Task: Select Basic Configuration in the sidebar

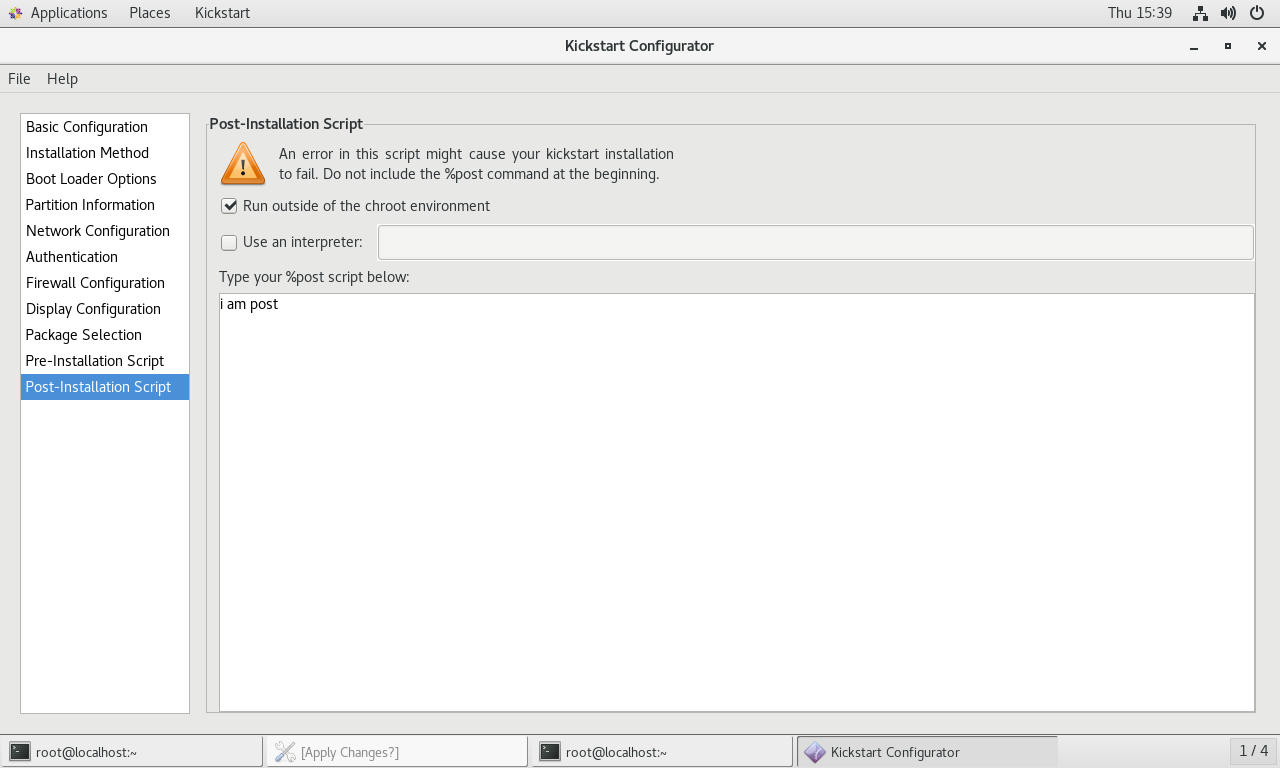Action: 105,127
